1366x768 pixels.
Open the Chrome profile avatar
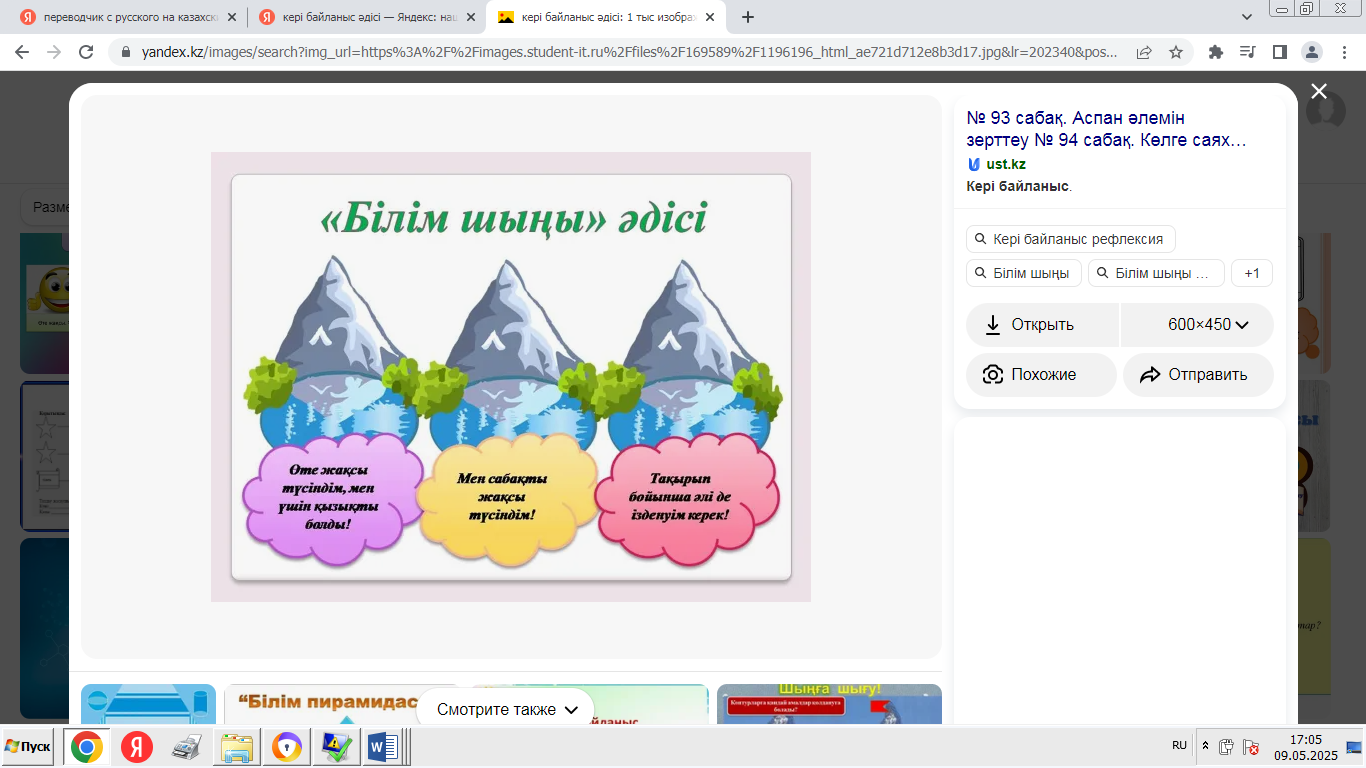click(x=1313, y=52)
